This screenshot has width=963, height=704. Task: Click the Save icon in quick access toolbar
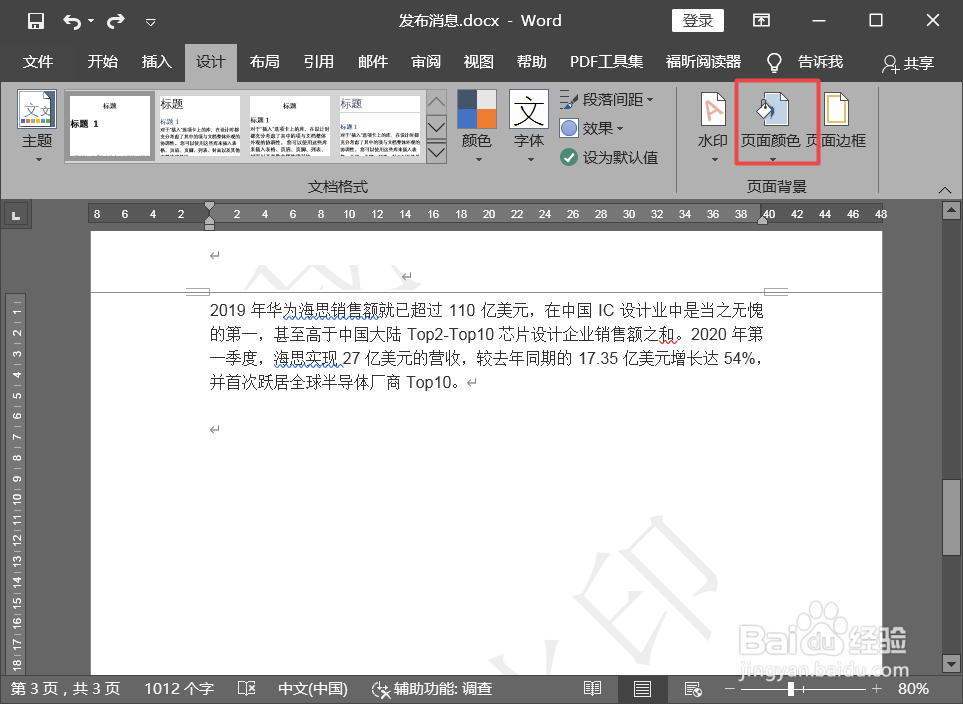pyautogui.click(x=35, y=19)
